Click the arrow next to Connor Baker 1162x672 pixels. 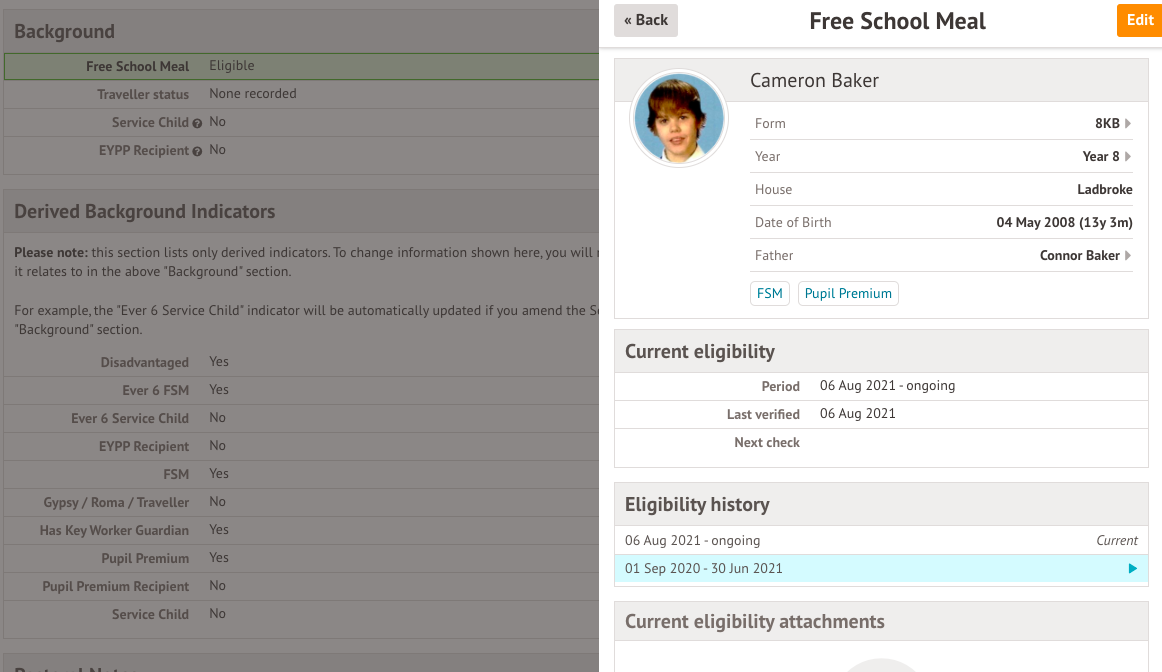pyautogui.click(x=1128, y=256)
